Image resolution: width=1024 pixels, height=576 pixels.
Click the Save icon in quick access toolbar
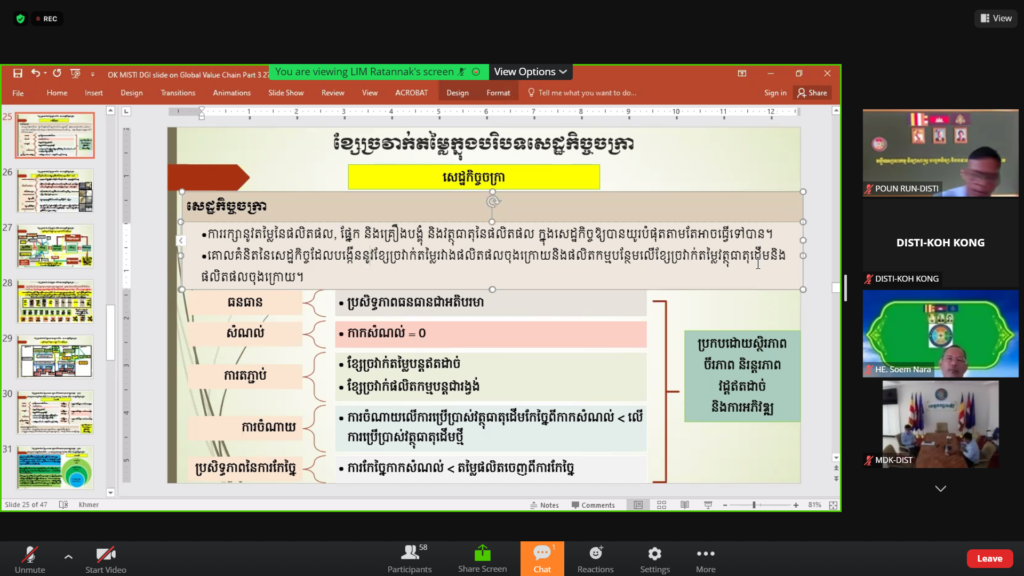pos(18,73)
